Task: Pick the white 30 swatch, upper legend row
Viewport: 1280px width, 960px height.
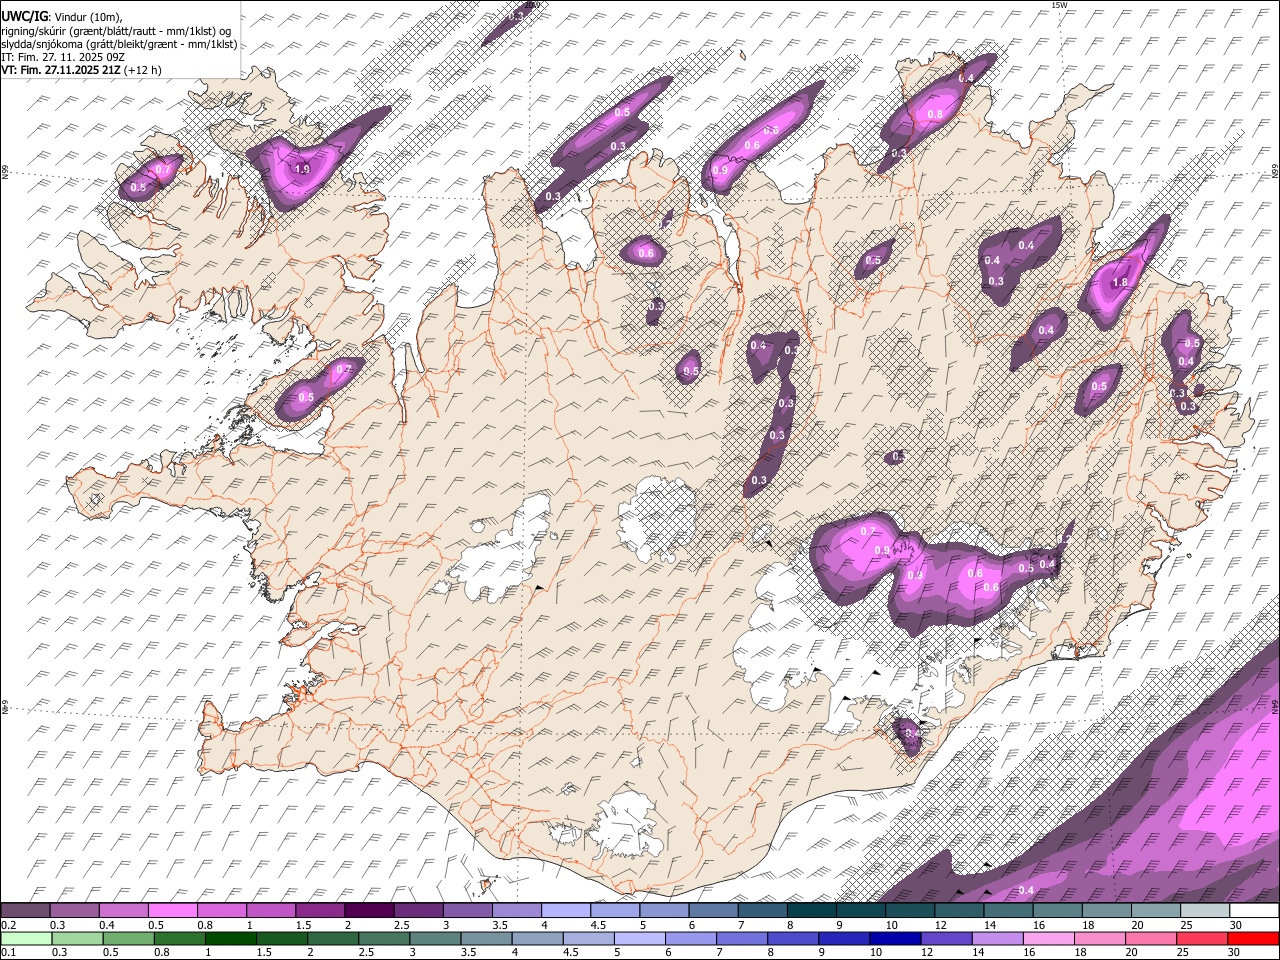Action: 1255,911
